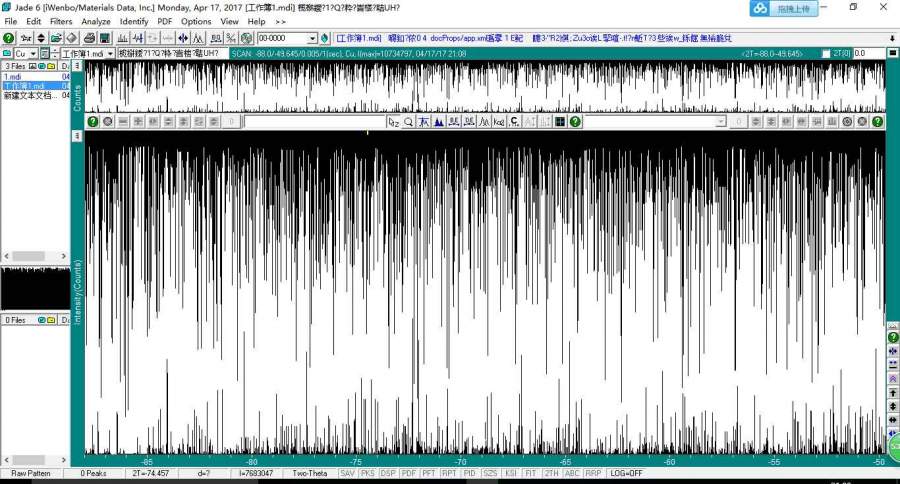Screen dimensions: 900x484
Task: Select the zoom magnifier tool in plot toolbar
Action: [408, 122]
